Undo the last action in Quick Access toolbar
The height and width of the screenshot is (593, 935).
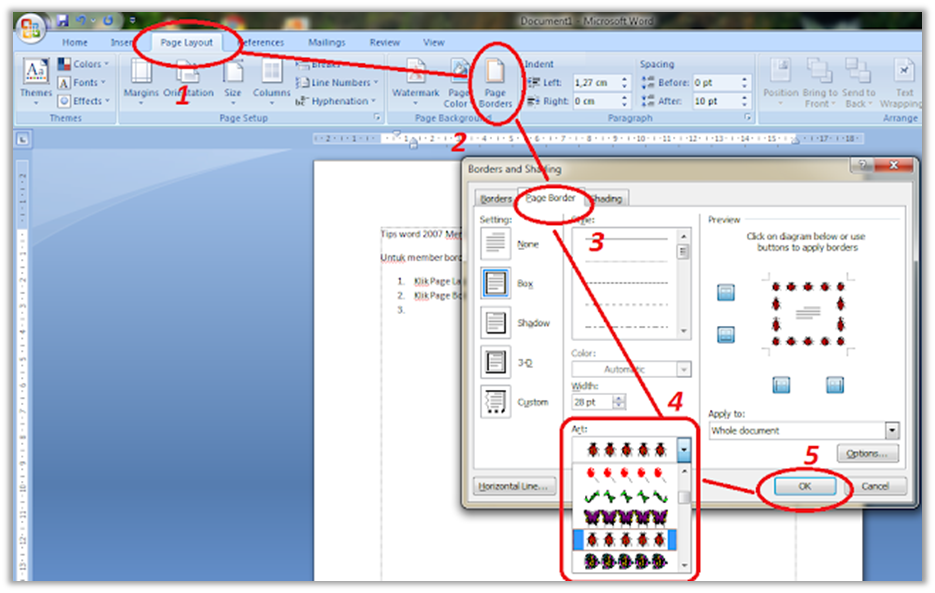81,21
